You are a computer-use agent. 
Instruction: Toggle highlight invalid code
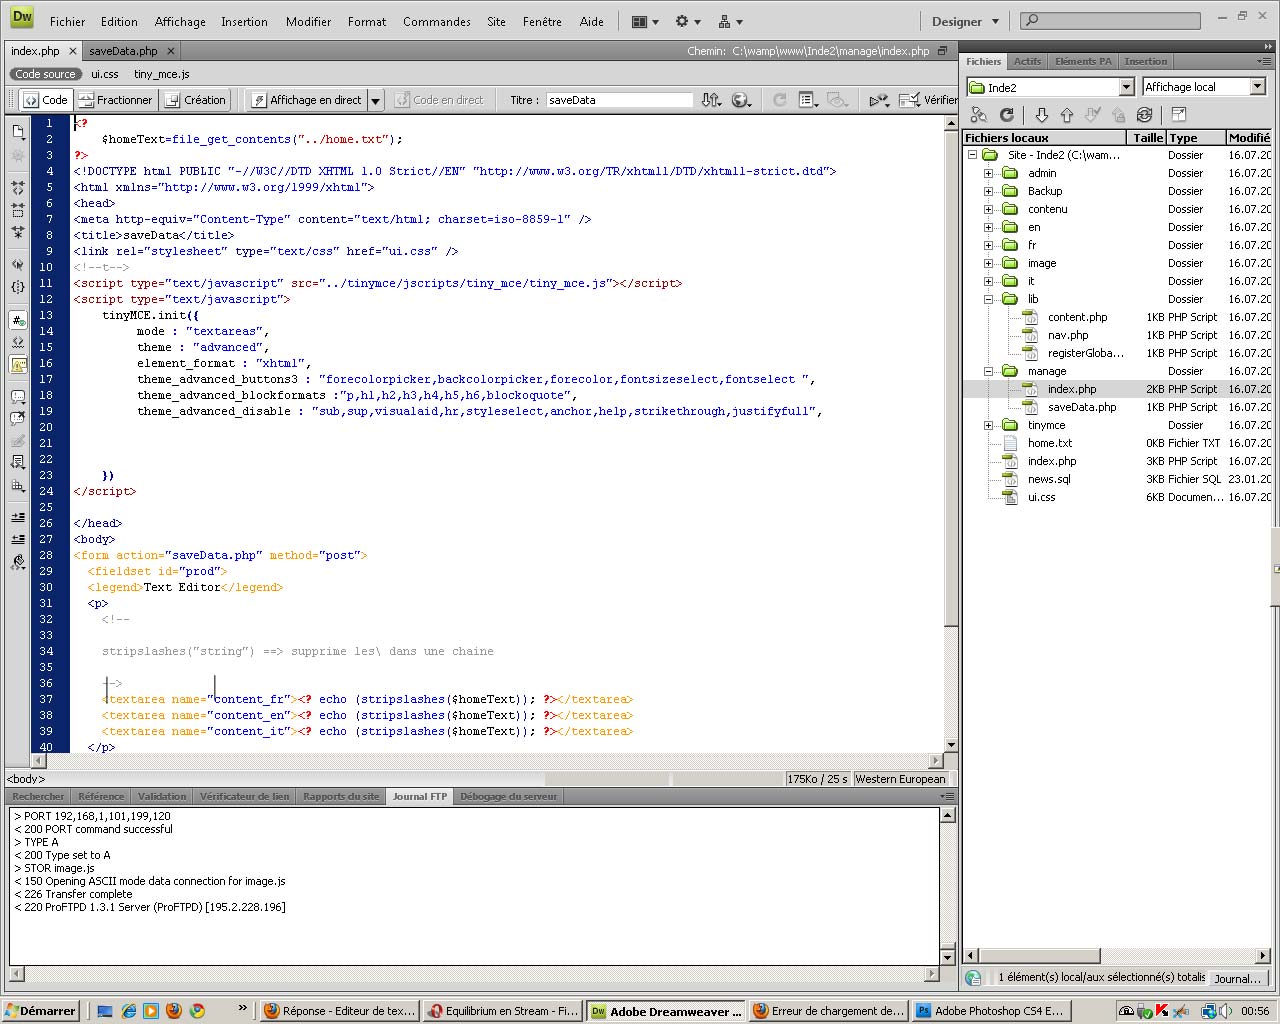click(x=18, y=342)
